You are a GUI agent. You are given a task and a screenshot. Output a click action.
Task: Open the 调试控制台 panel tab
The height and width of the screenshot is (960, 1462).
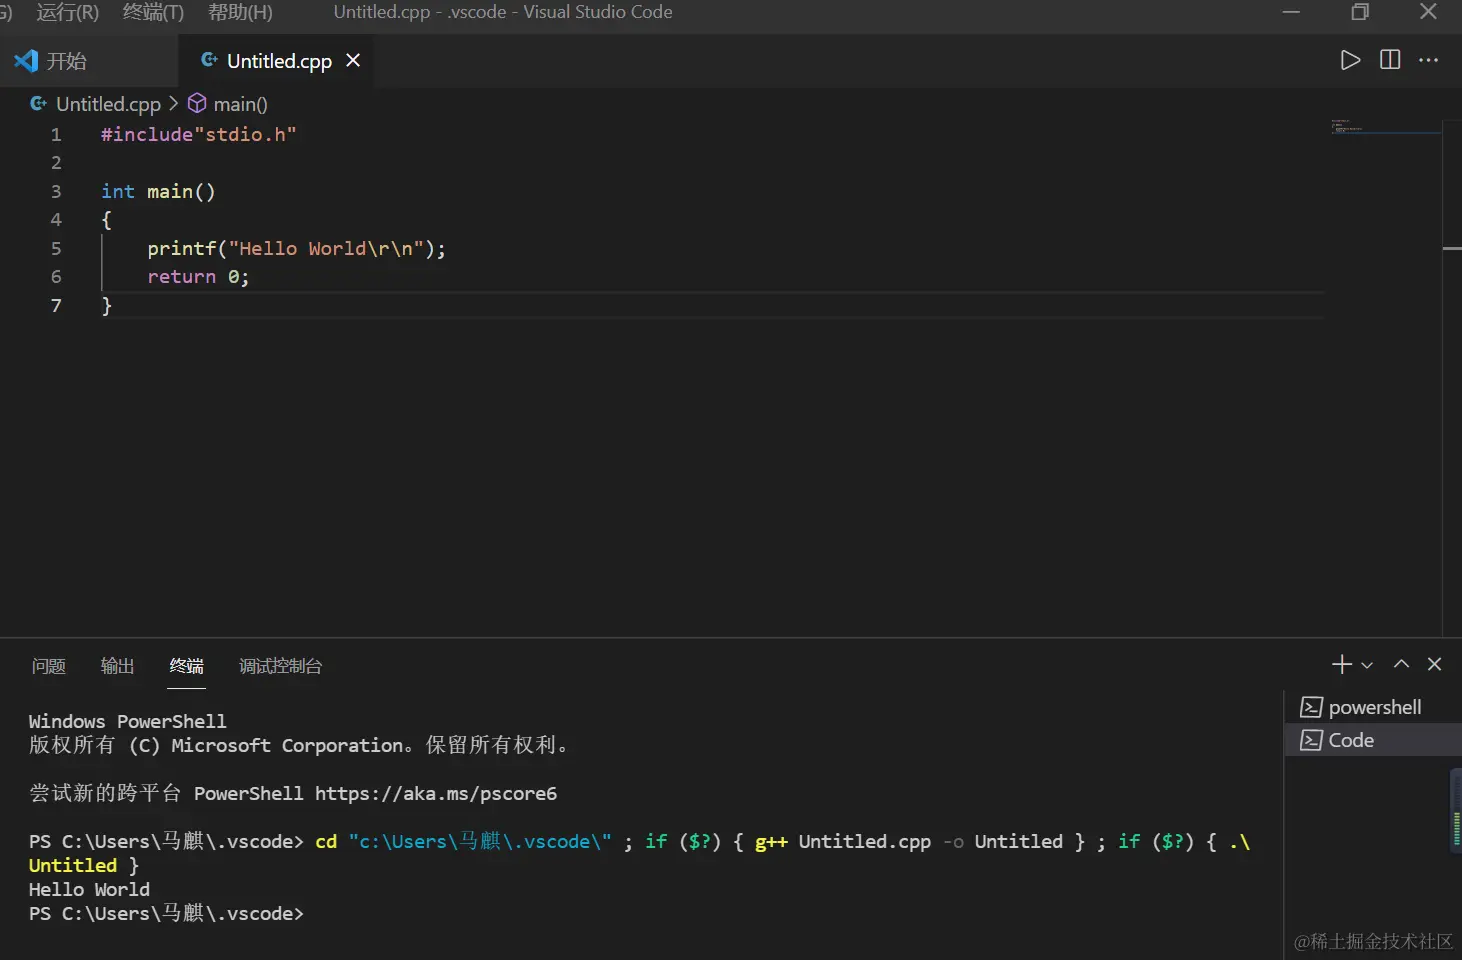click(x=280, y=666)
